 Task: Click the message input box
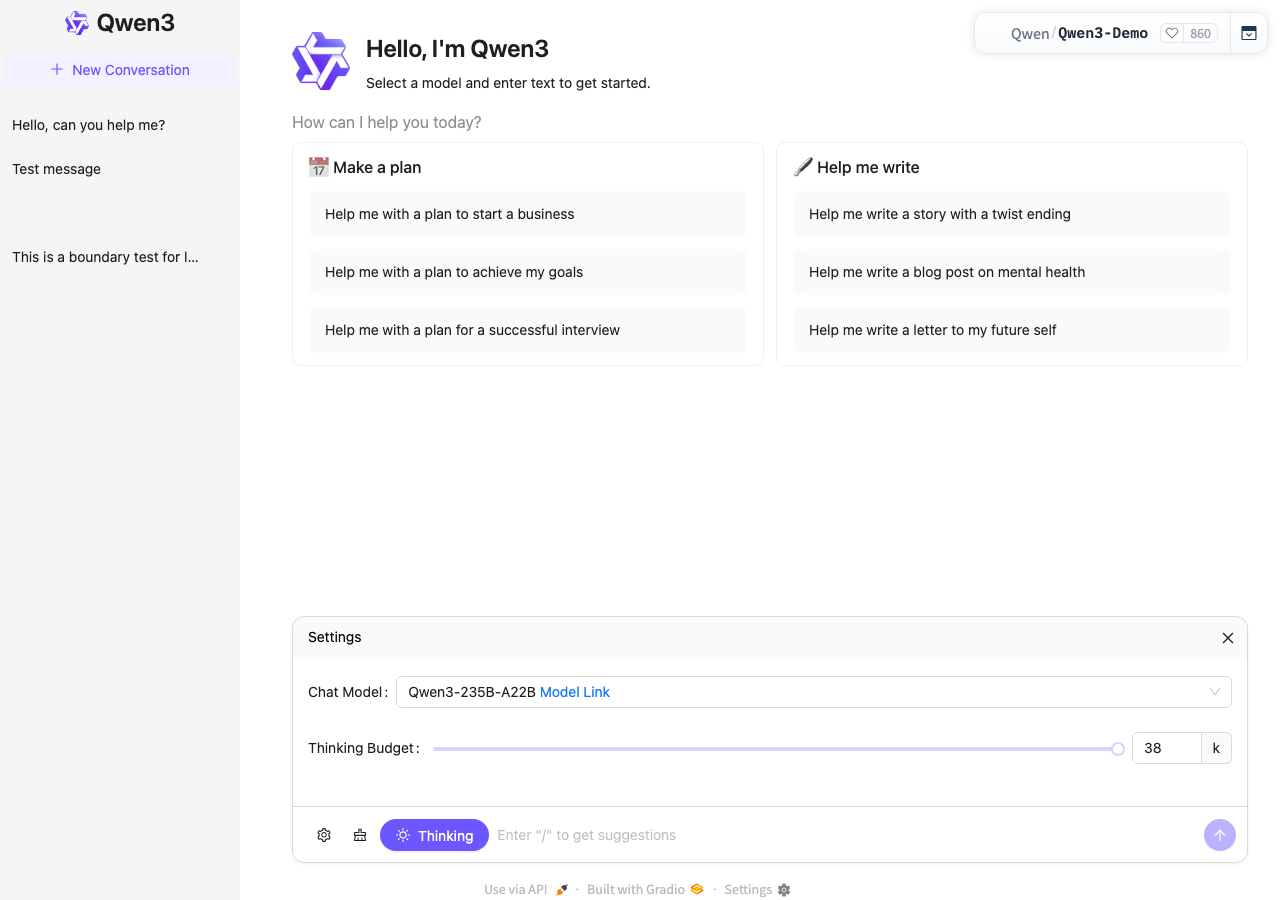pos(845,835)
